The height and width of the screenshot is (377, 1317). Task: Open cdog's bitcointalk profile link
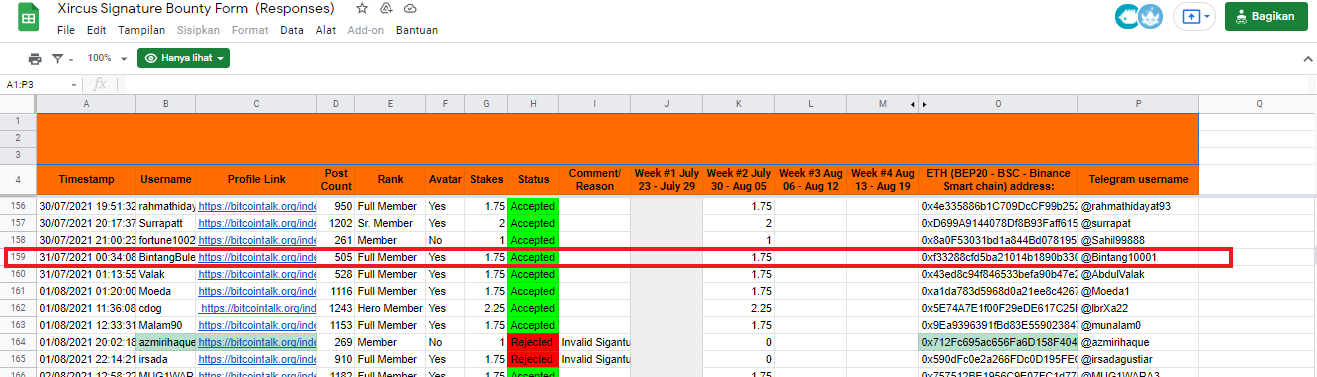coord(257,308)
